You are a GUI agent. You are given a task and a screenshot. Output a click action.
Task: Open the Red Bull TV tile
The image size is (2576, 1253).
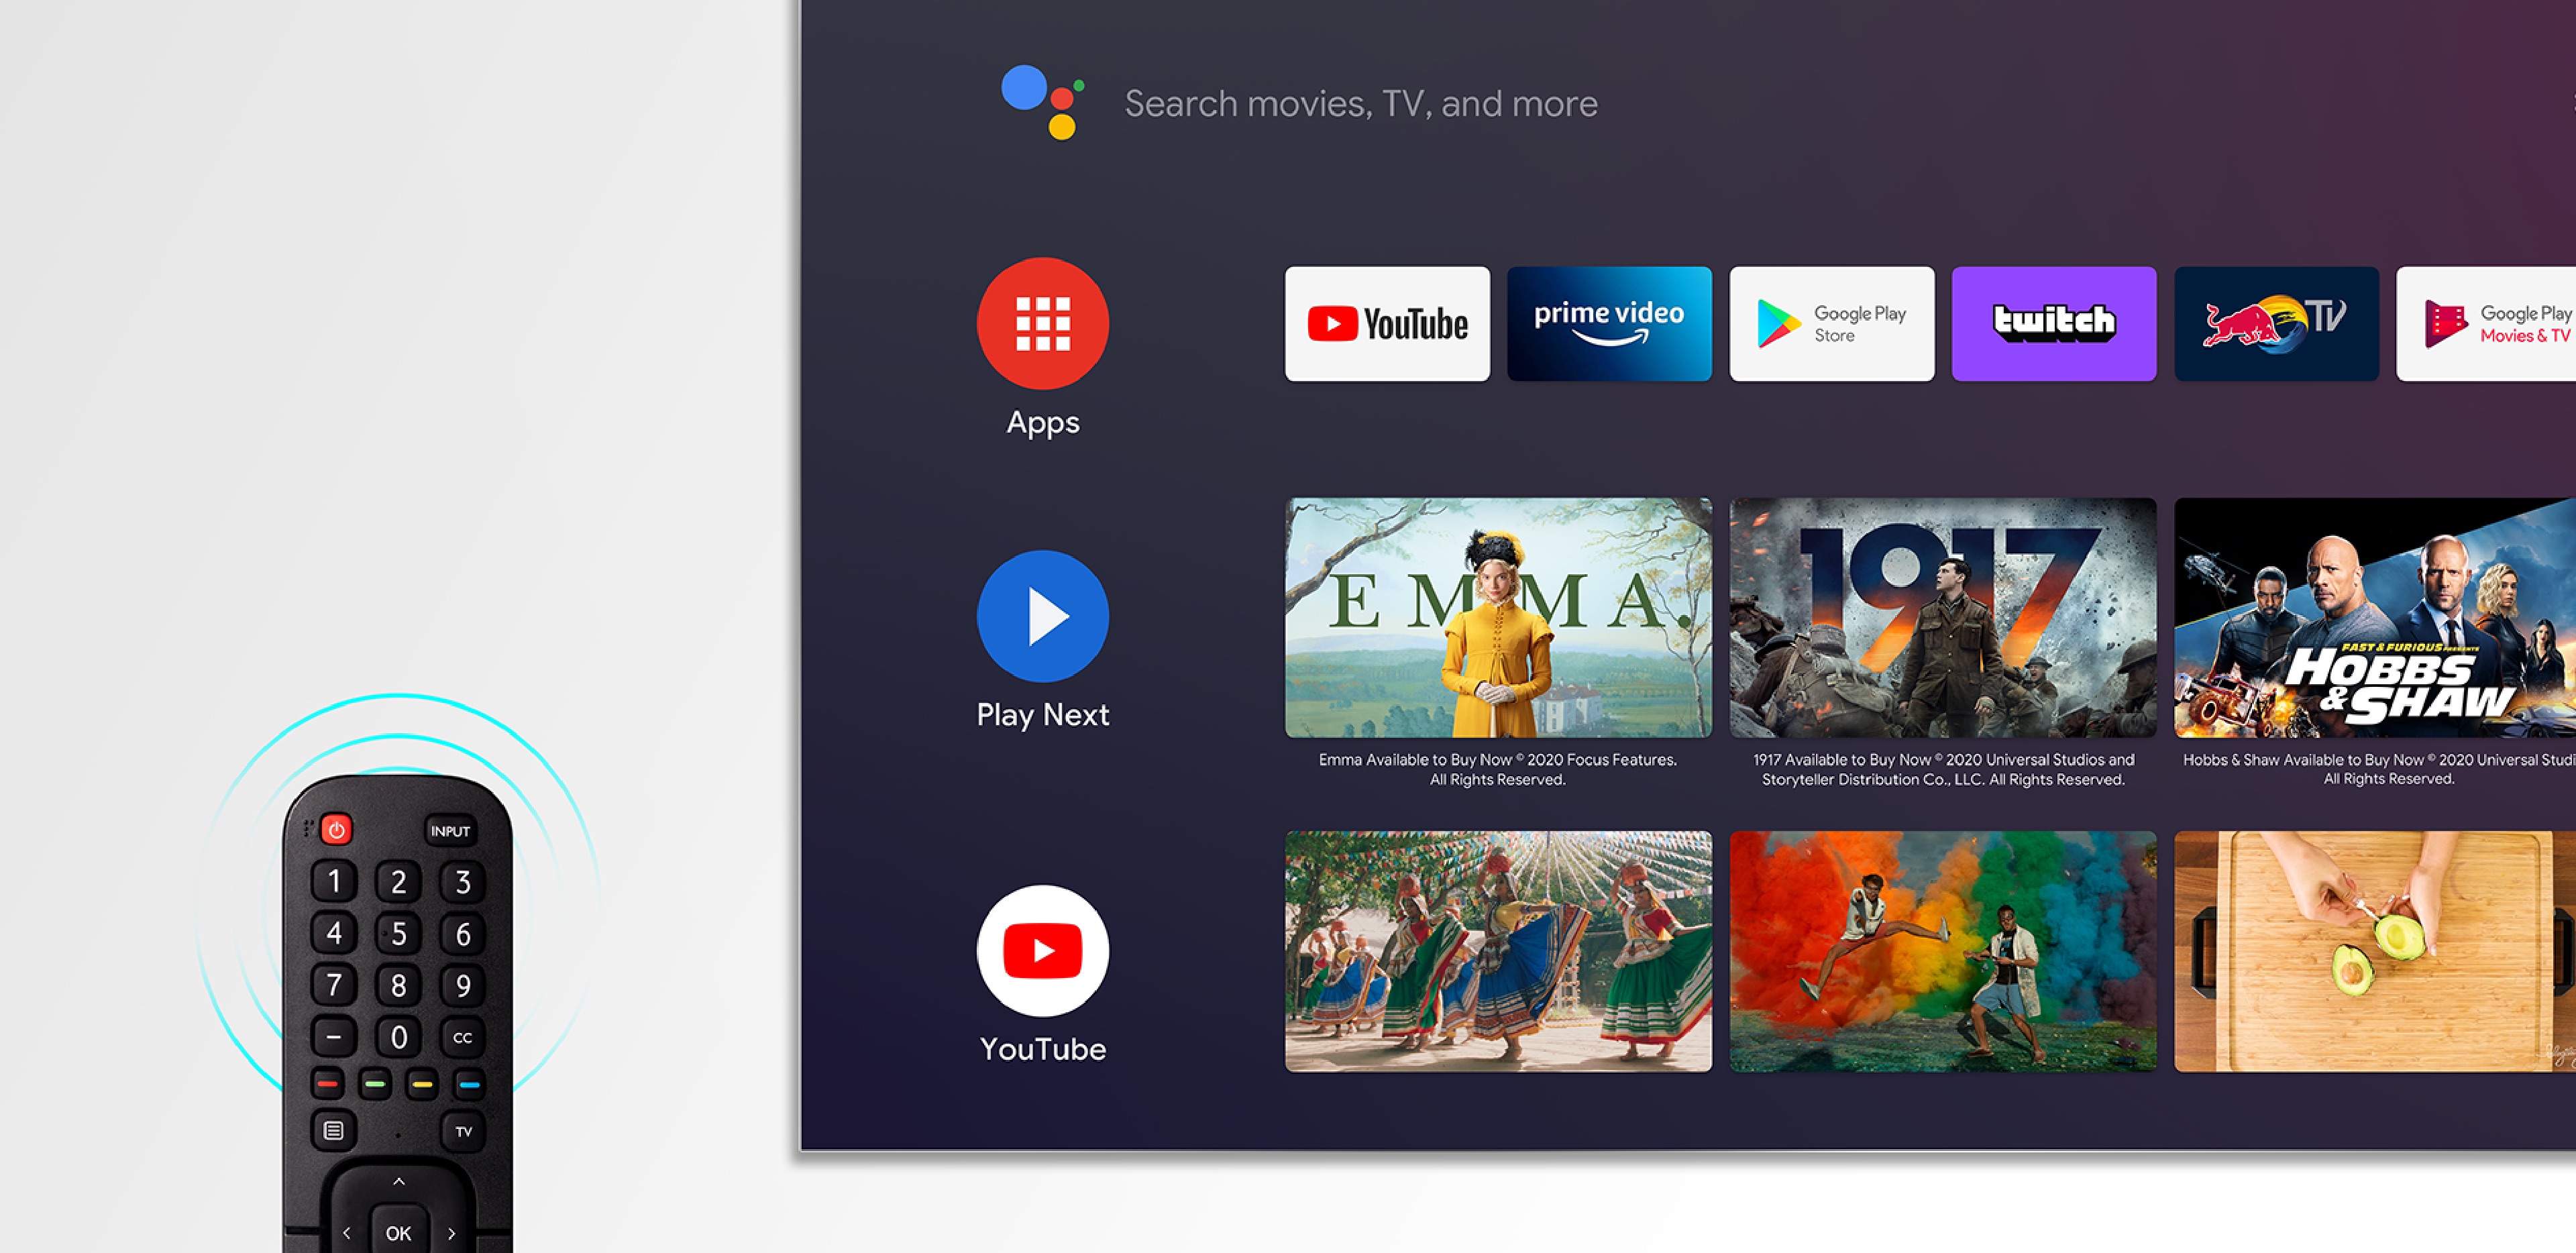click(2276, 324)
